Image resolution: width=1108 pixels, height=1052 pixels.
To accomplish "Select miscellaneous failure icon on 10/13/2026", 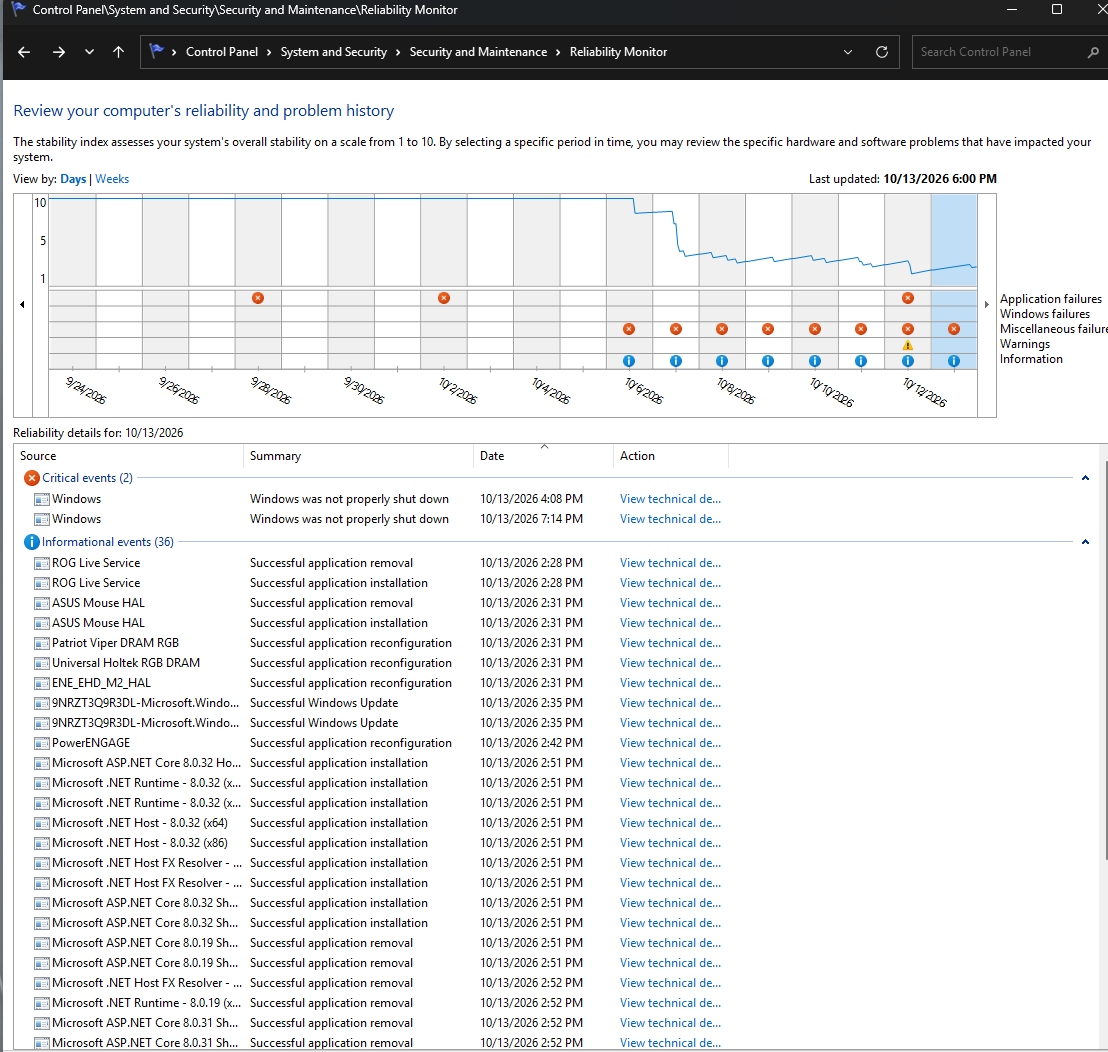I will point(954,329).
